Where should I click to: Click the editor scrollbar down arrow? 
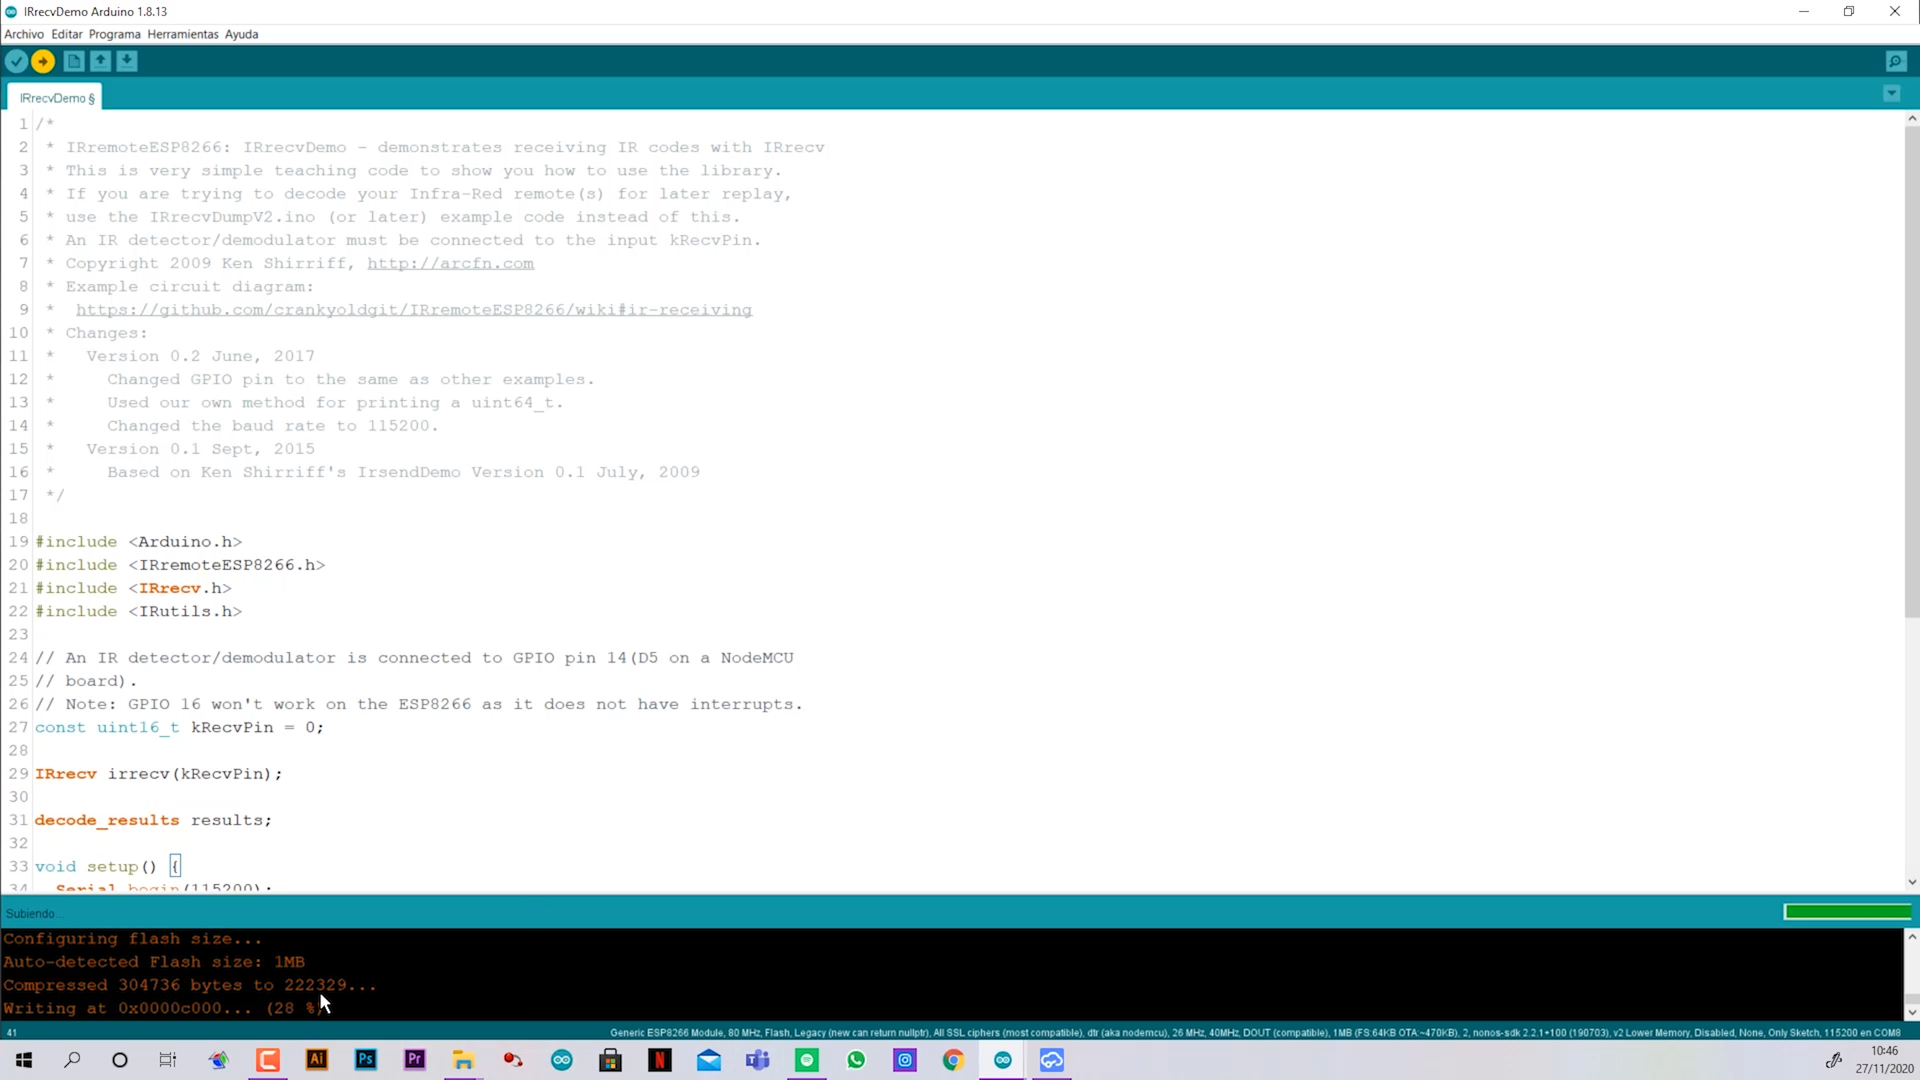click(1911, 882)
